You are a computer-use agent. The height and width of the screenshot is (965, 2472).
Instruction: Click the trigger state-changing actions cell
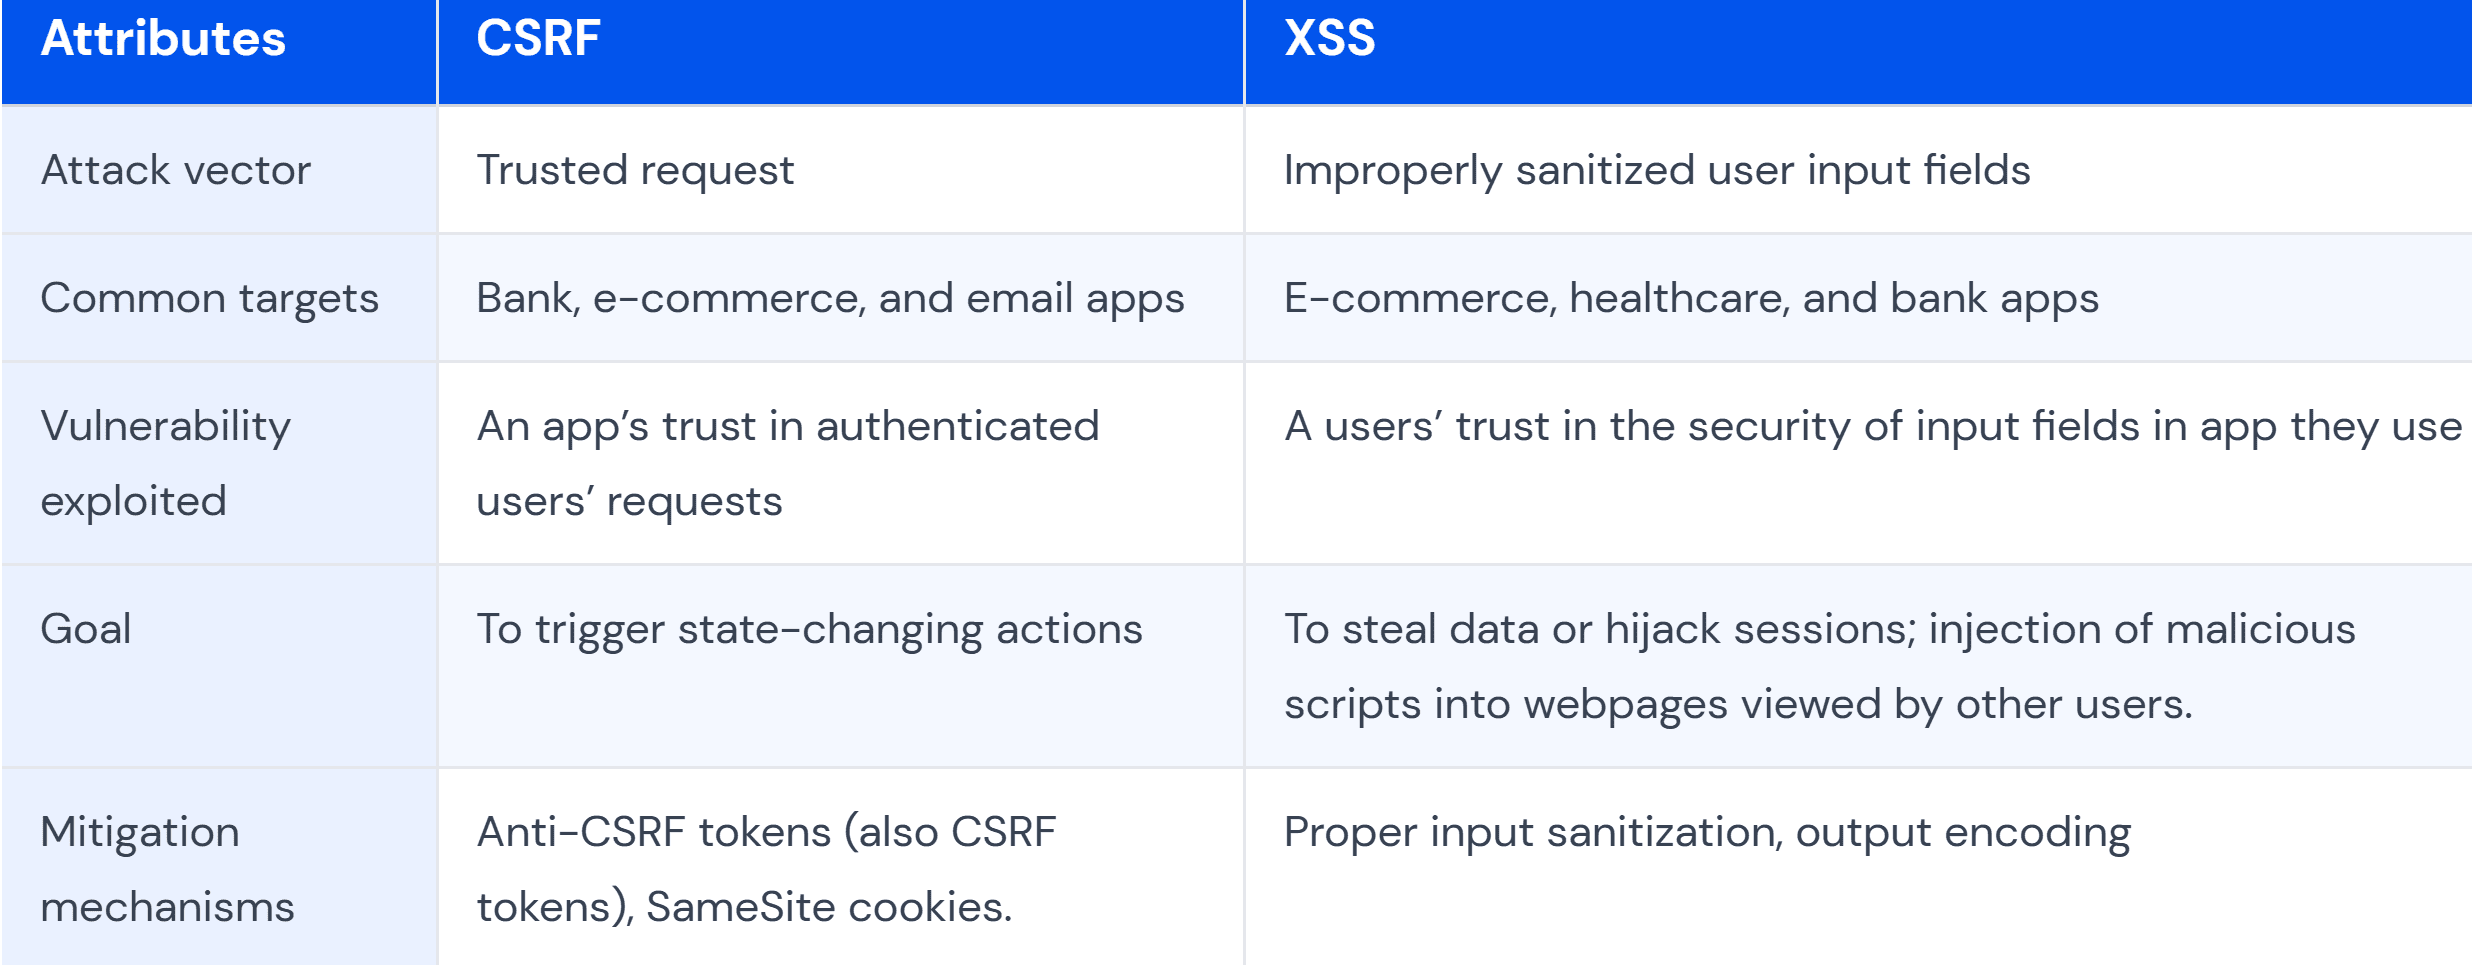[x=808, y=630]
